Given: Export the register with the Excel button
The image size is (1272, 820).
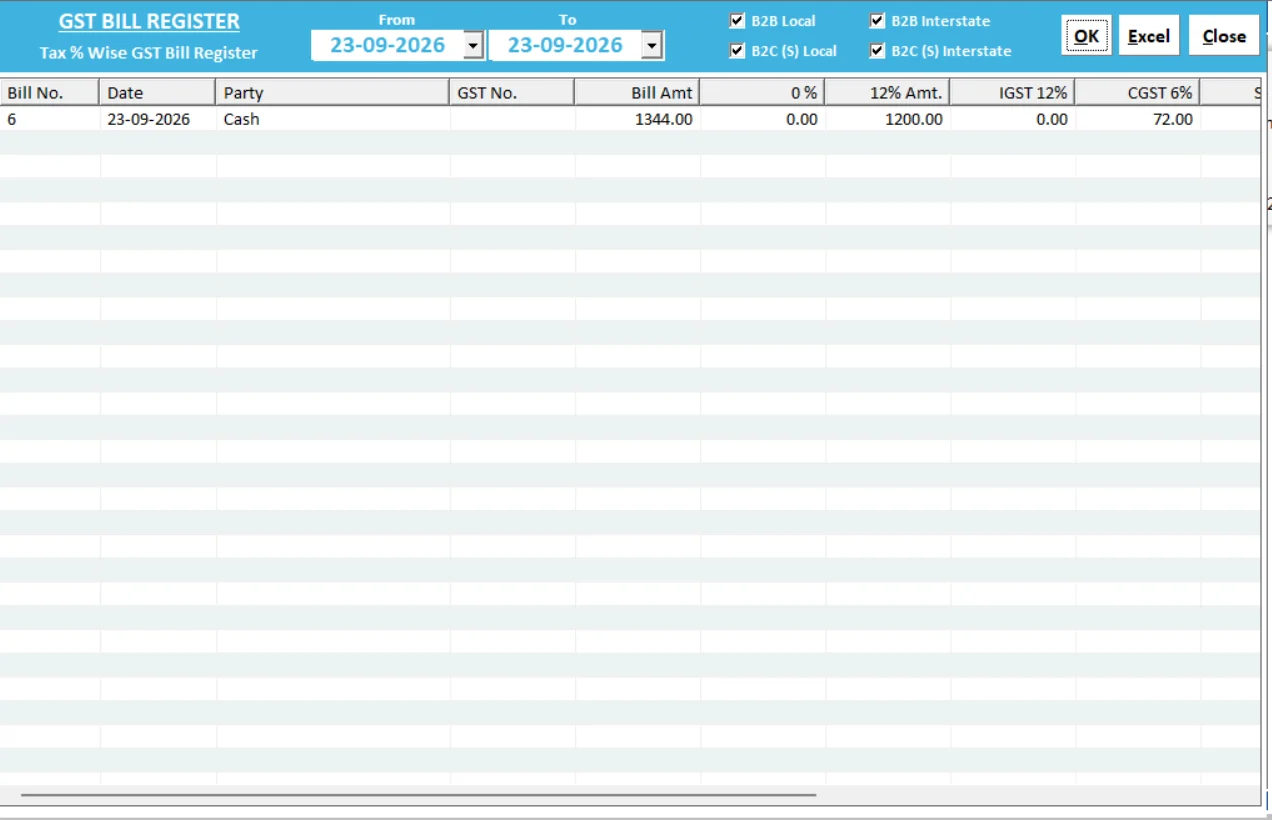Looking at the screenshot, I should tap(1149, 35).
